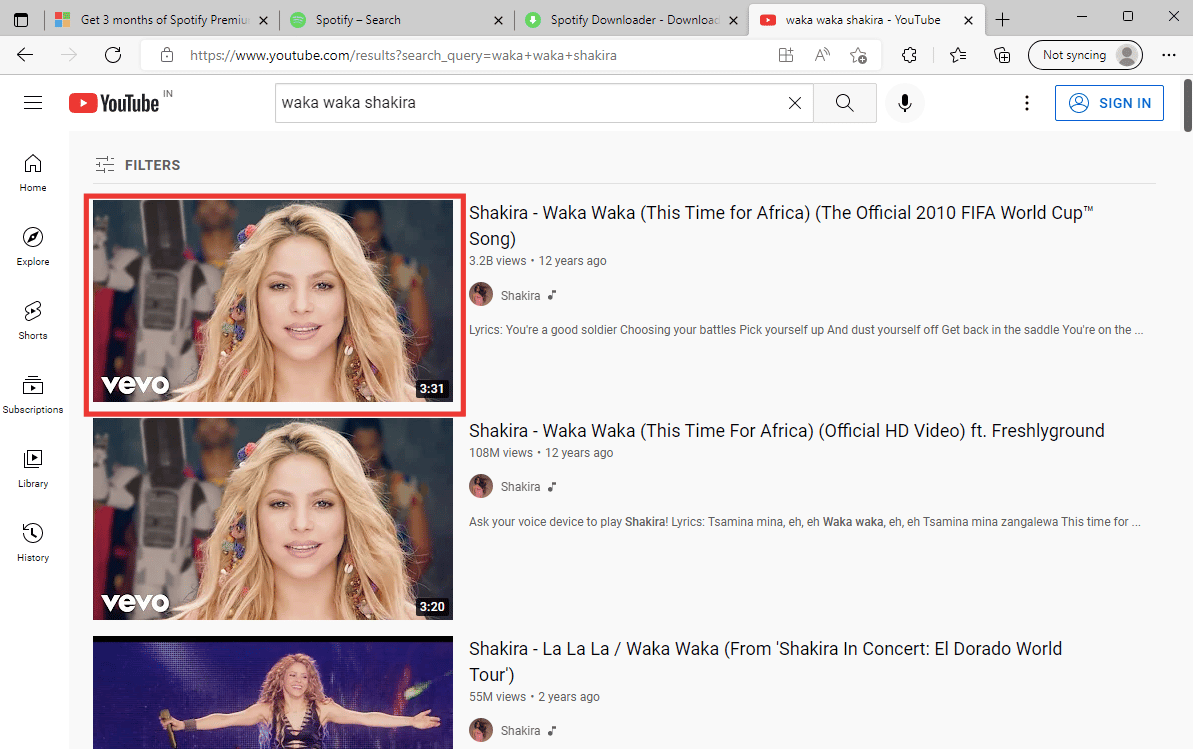Open browser Extensions puzzle icon
Screen dimensions: 1193x749
pos(908,55)
